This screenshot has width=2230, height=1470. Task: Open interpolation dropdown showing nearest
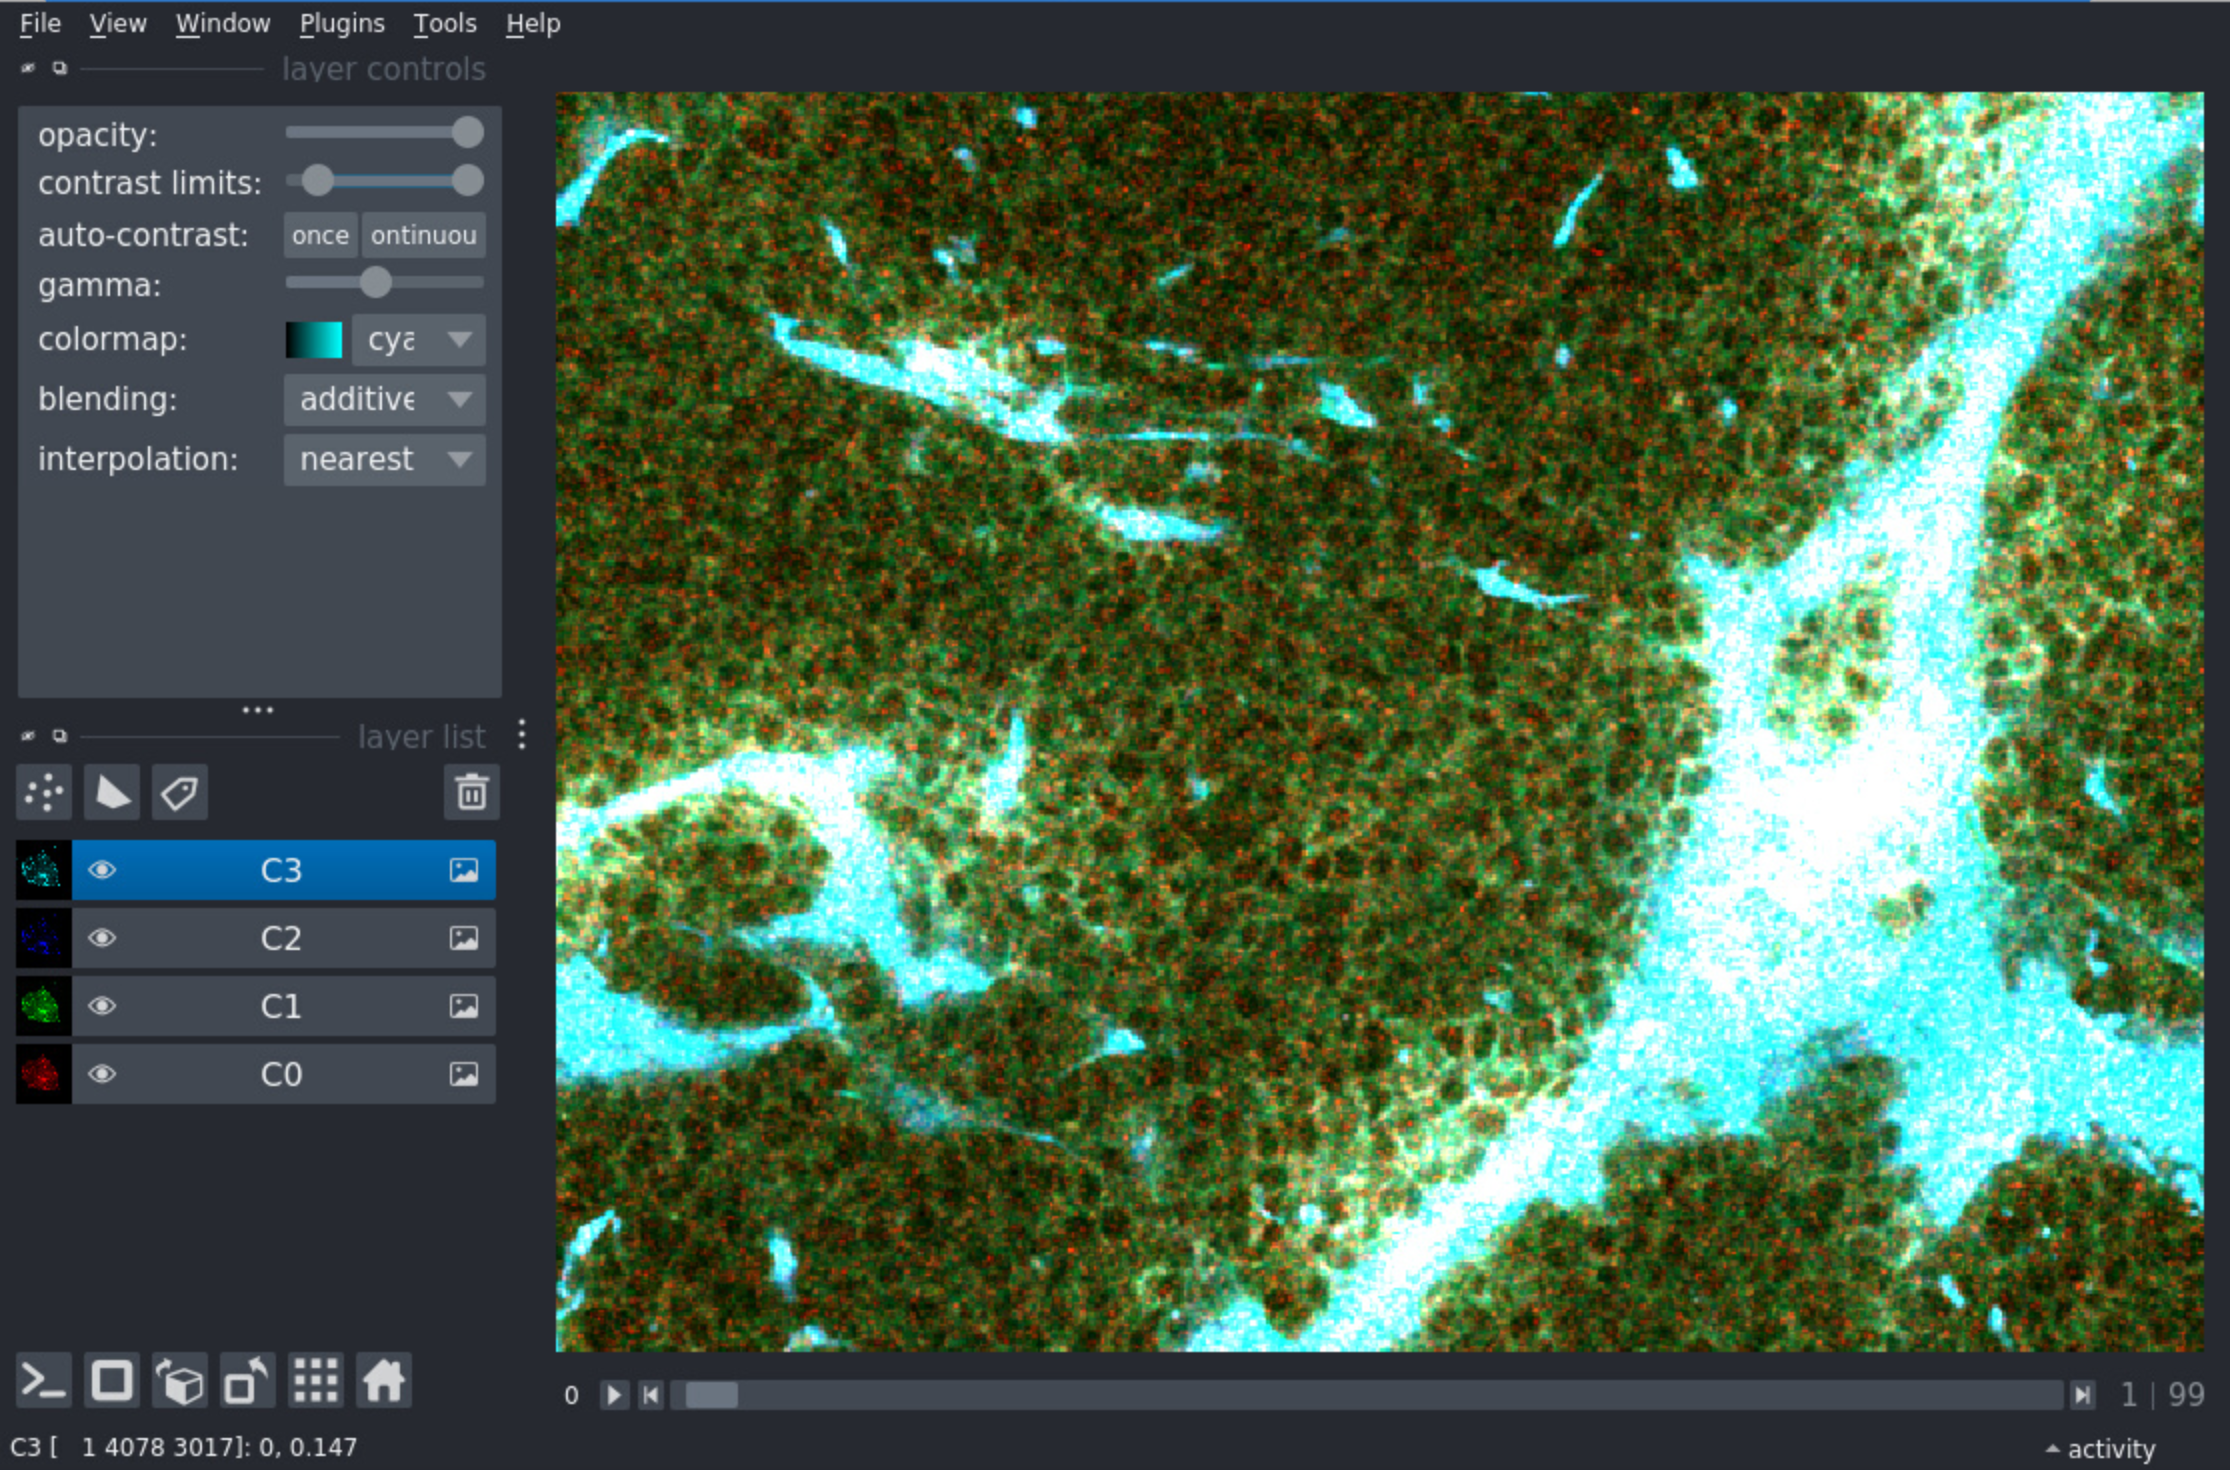385,460
